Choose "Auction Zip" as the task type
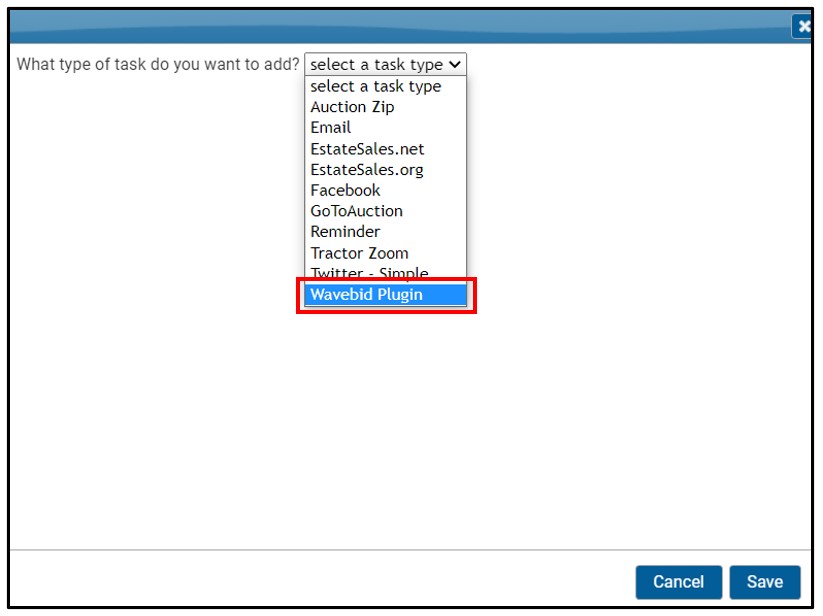 (349, 106)
